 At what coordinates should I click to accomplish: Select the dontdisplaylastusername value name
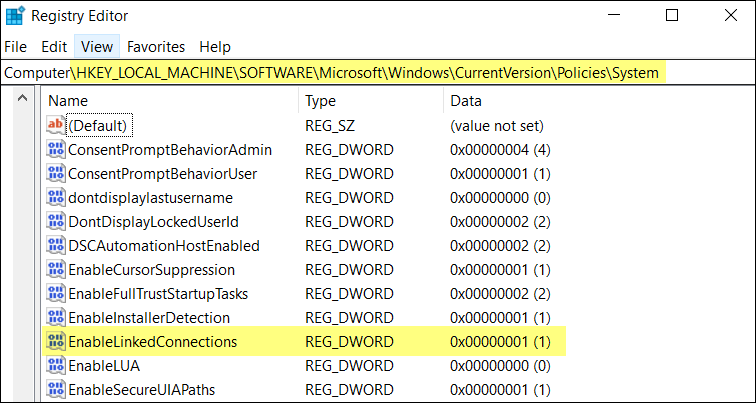[151, 198]
